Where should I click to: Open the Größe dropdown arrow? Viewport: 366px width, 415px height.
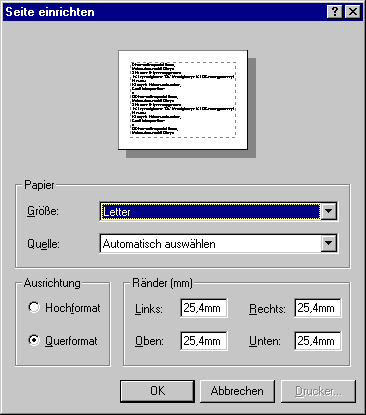(328, 211)
